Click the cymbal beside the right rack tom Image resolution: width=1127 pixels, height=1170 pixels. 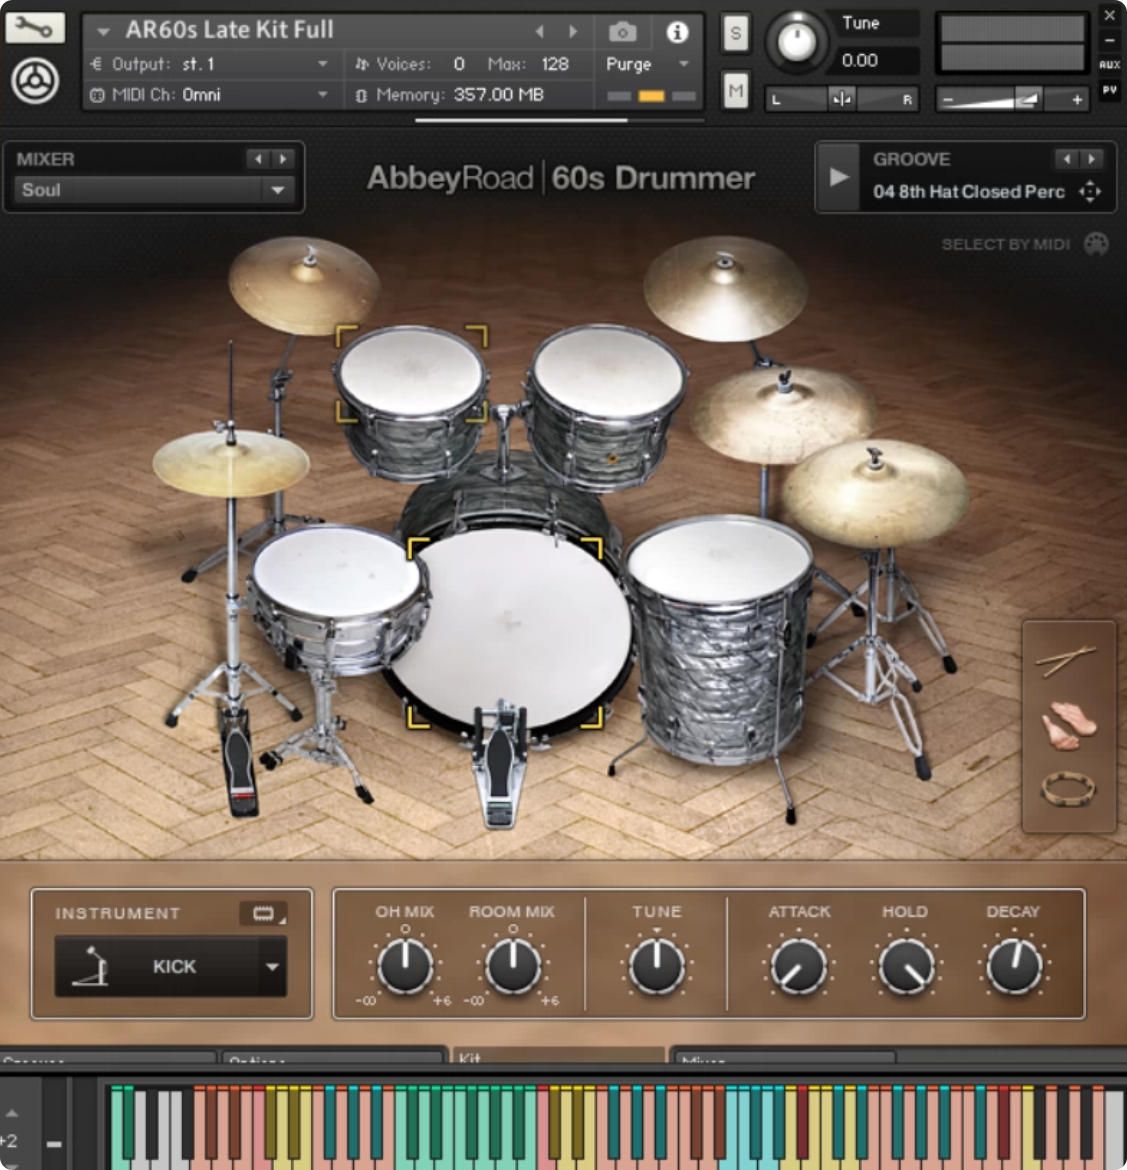coord(782,415)
